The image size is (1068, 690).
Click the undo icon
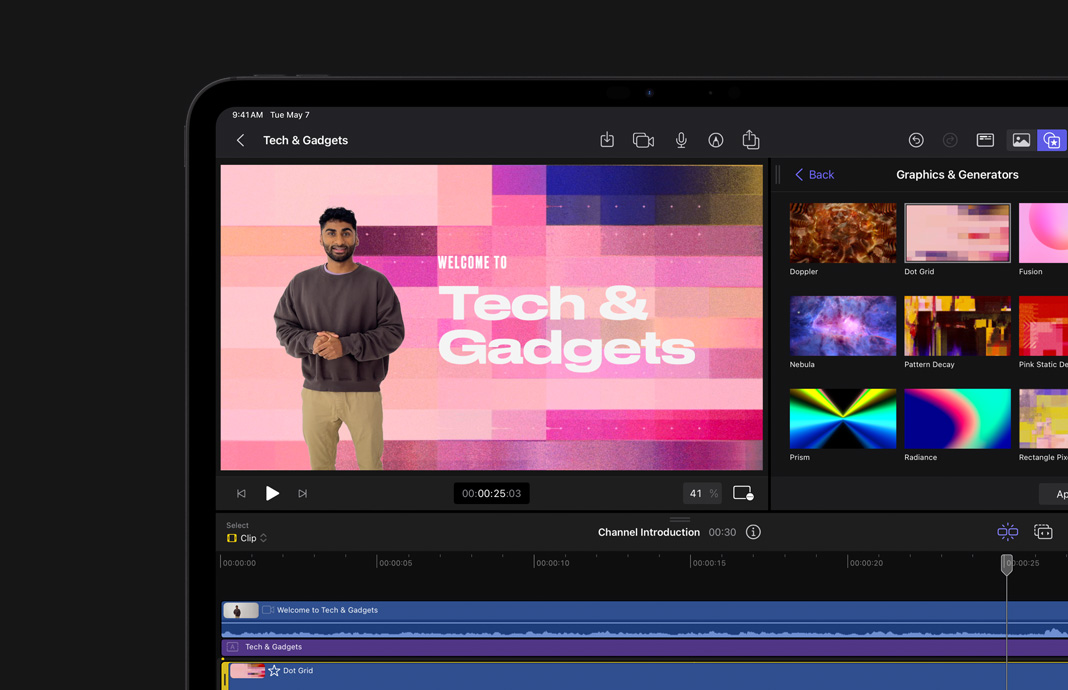pyautogui.click(x=916, y=140)
